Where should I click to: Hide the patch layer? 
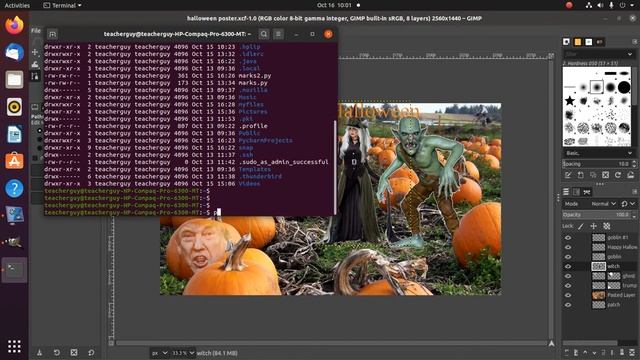point(568,305)
